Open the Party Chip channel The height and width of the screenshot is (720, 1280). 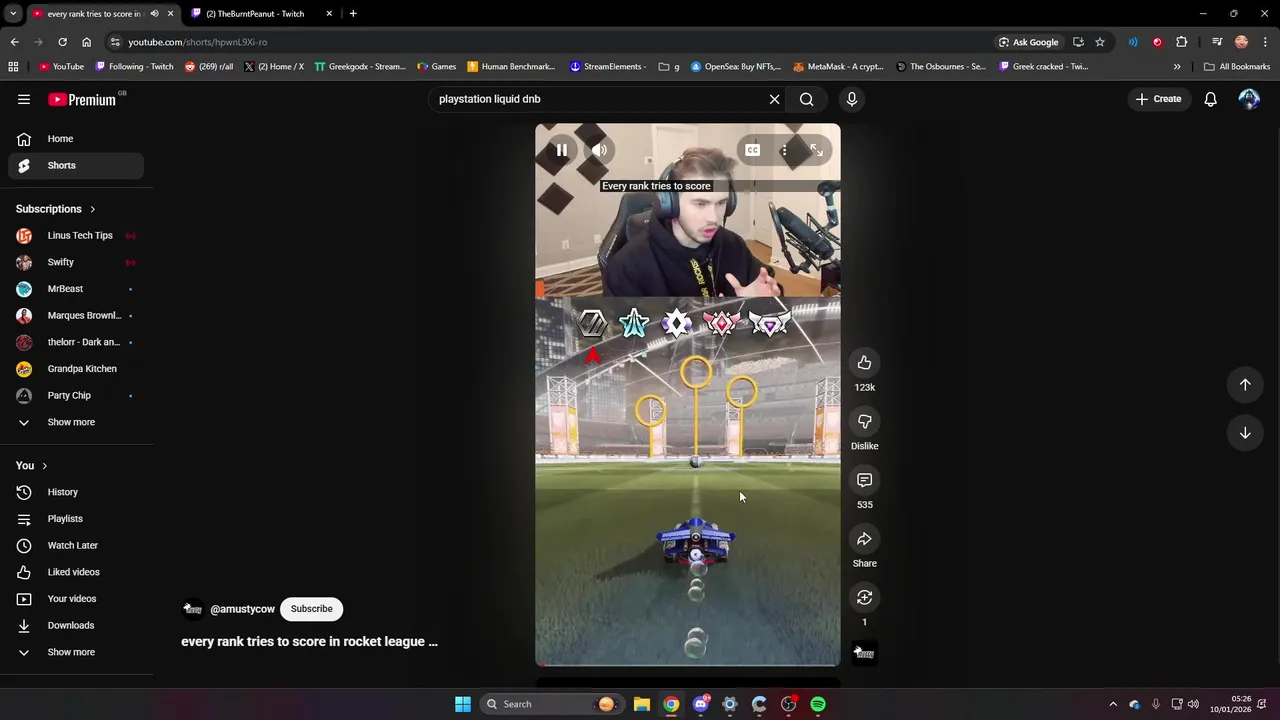76,396
